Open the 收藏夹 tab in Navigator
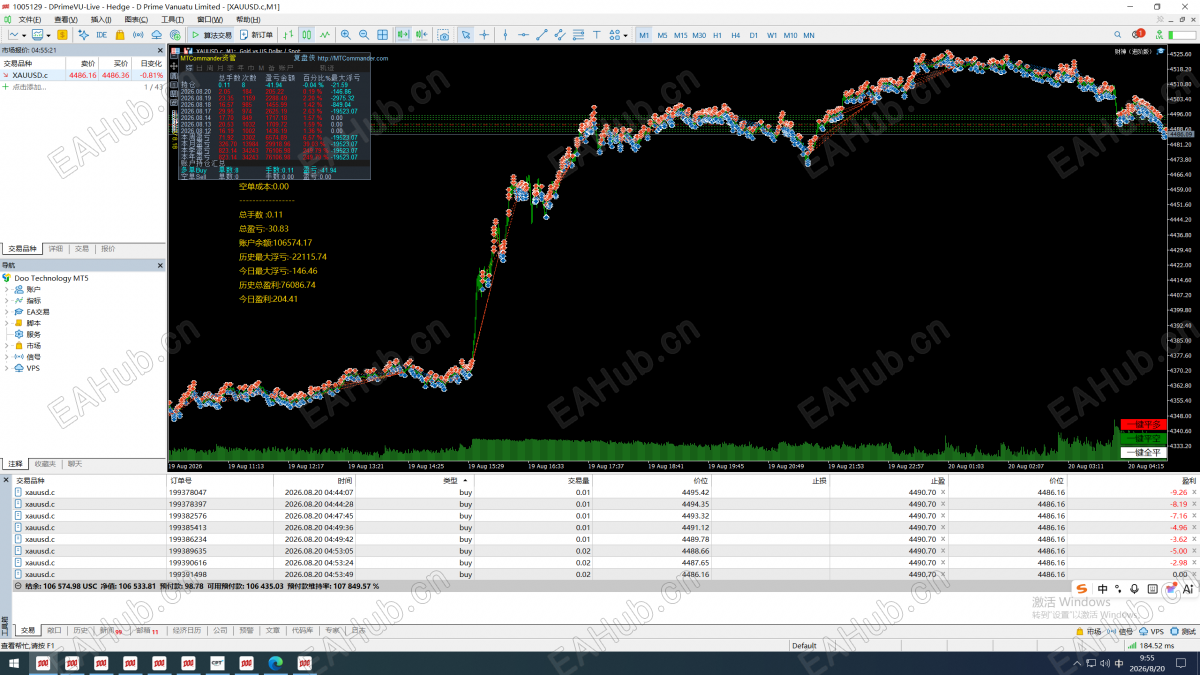Screen dimensions: 1200x675 pyautogui.click(x=45, y=464)
